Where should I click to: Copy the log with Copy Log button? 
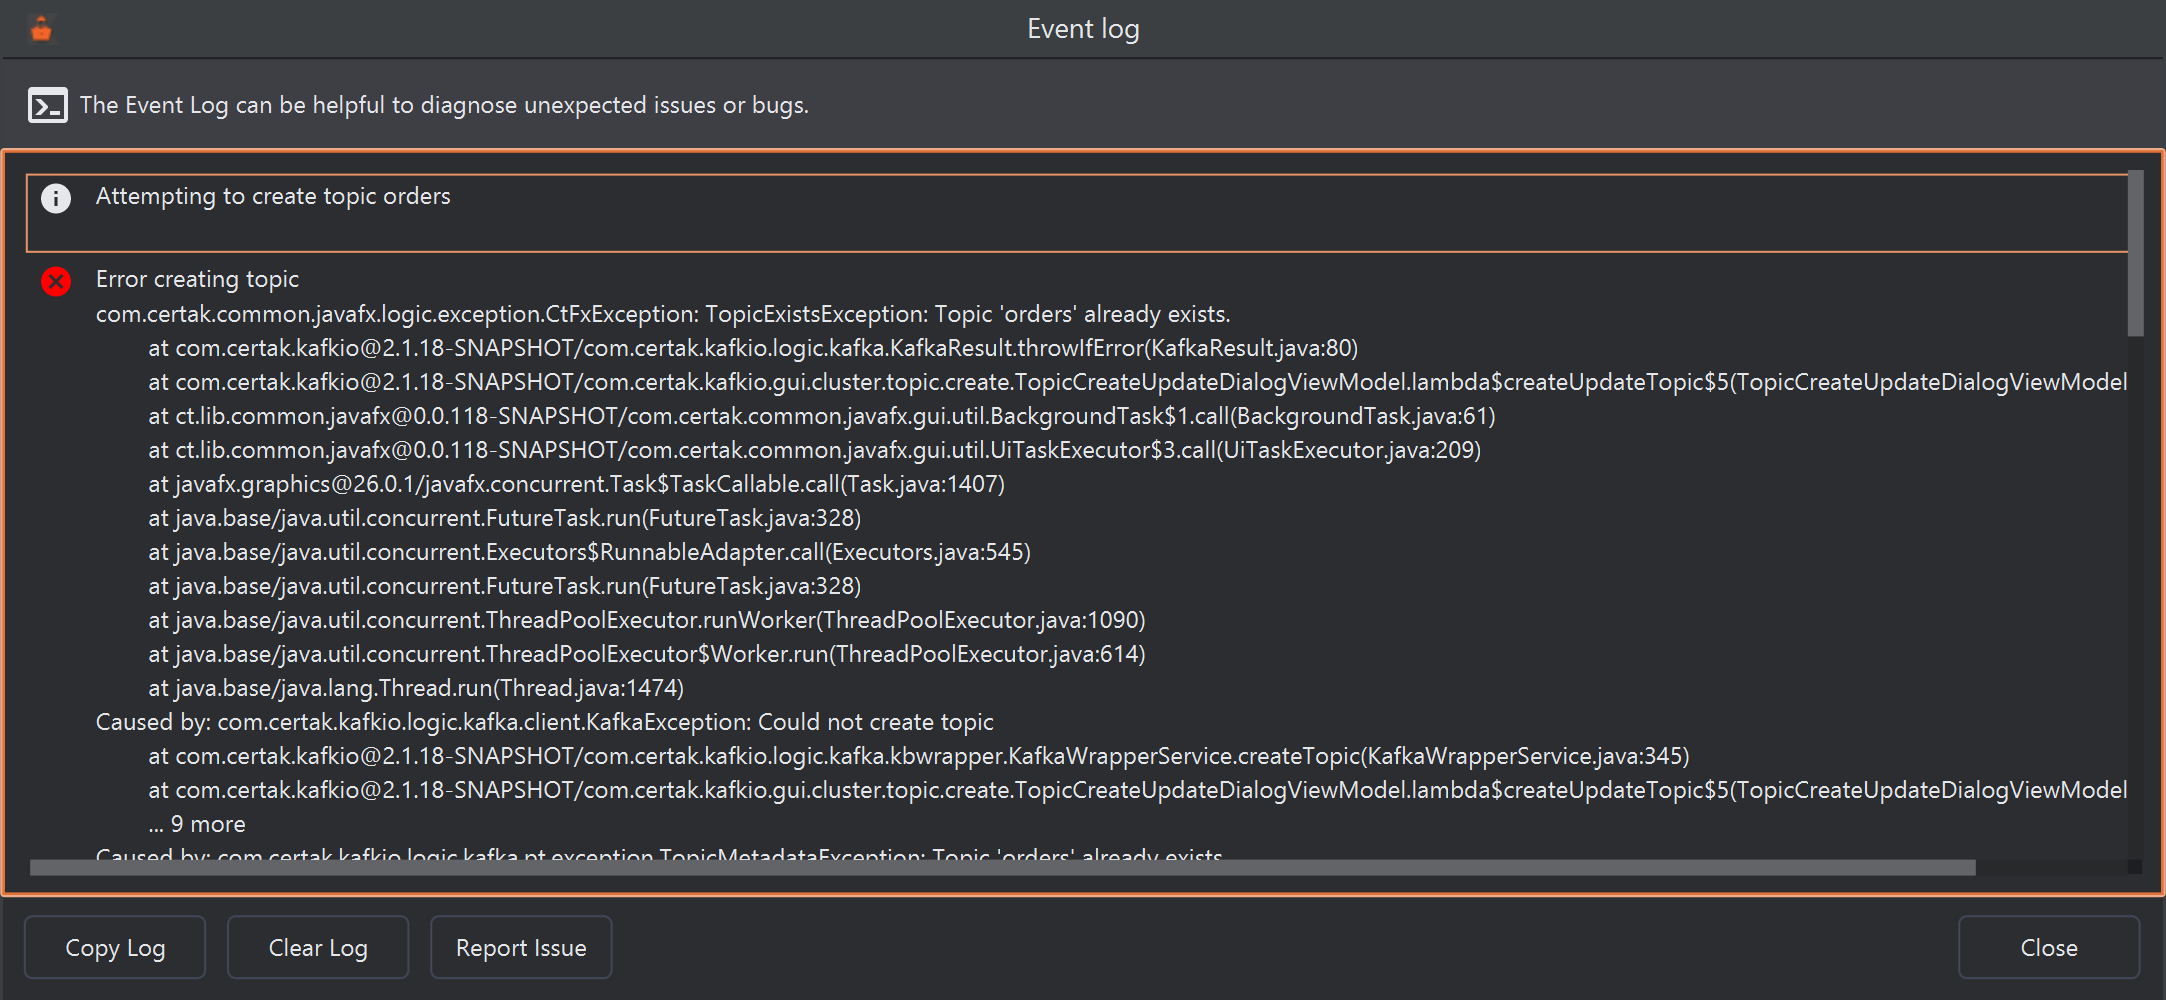coord(115,947)
